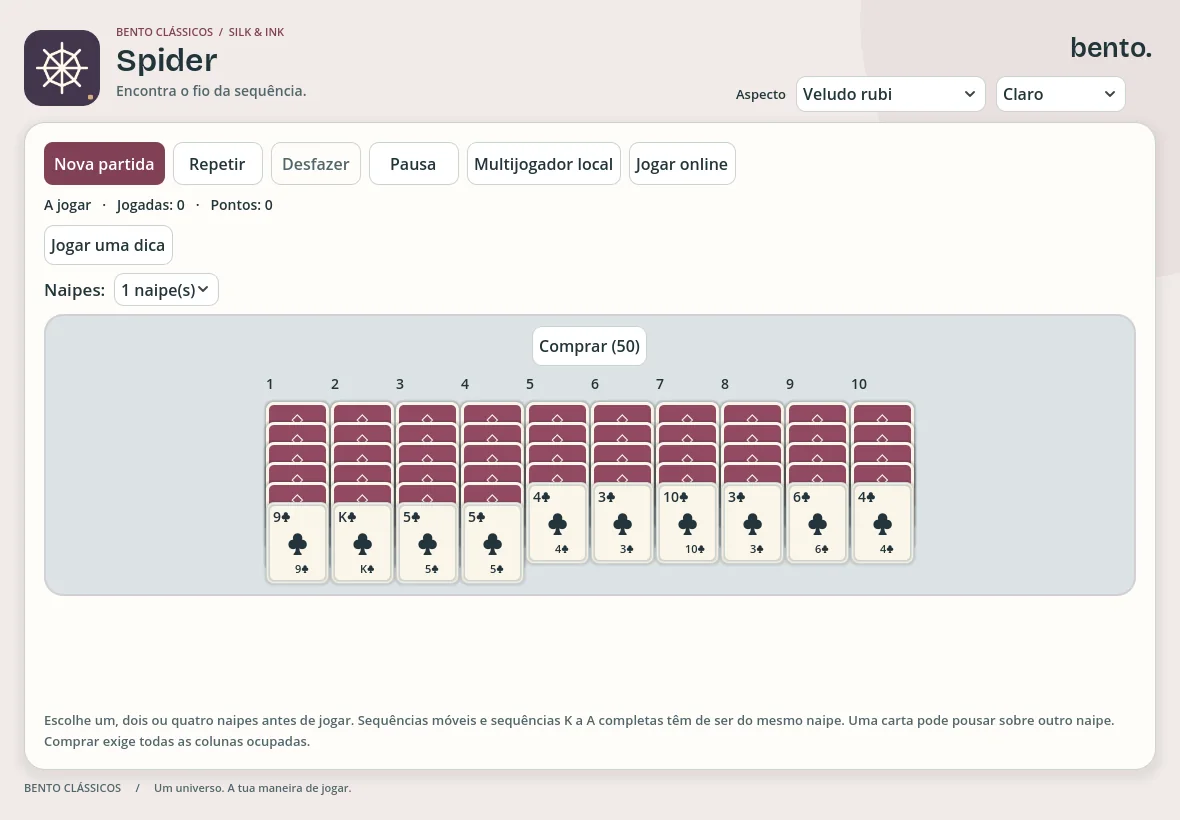Image resolution: width=1180 pixels, height=820 pixels.
Task: Select the 5 of clubs in column 3
Action: (427, 543)
